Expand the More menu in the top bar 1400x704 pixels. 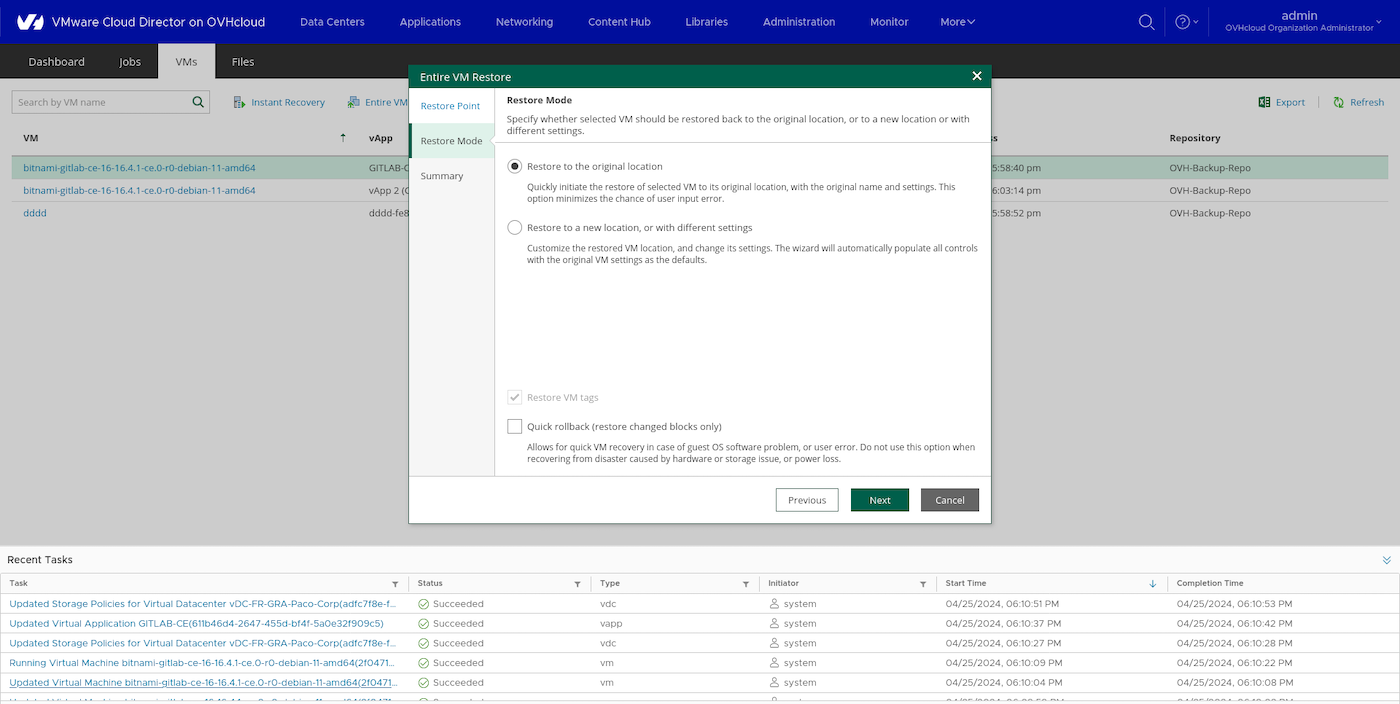click(956, 21)
